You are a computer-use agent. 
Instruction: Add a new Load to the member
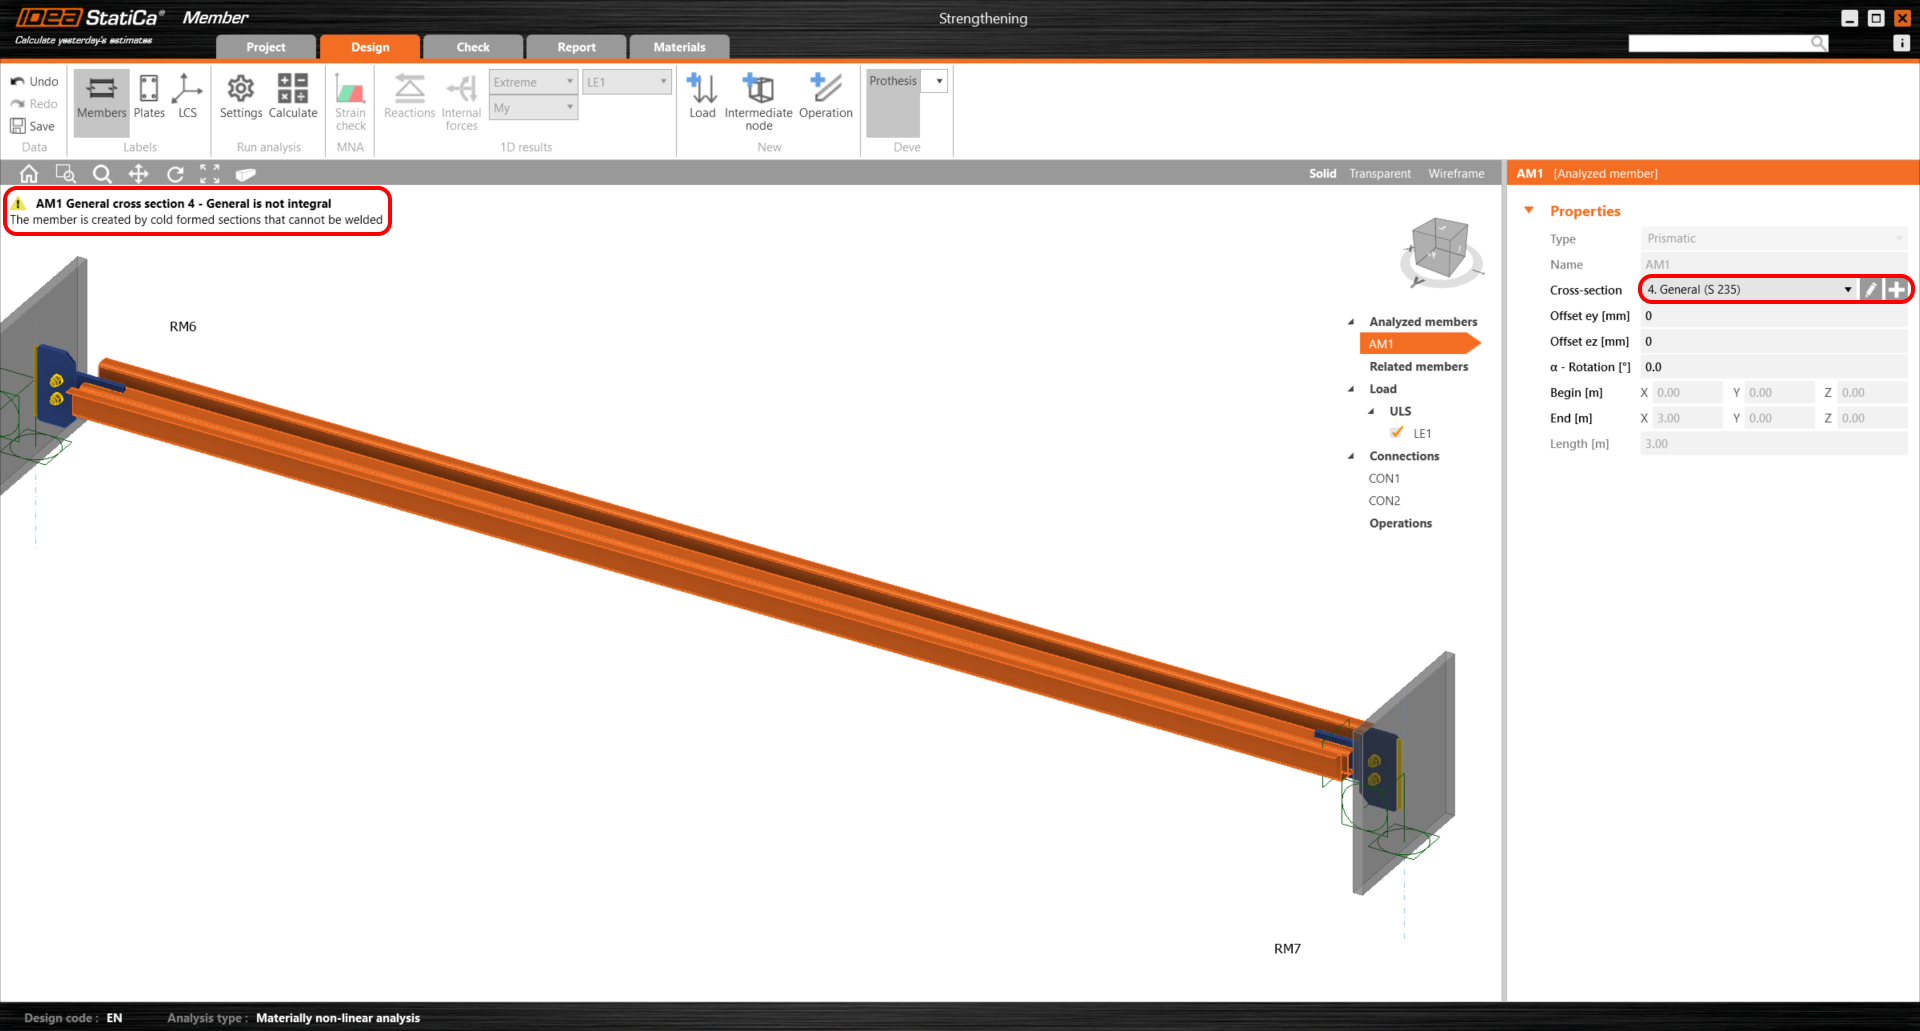pos(702,96)
